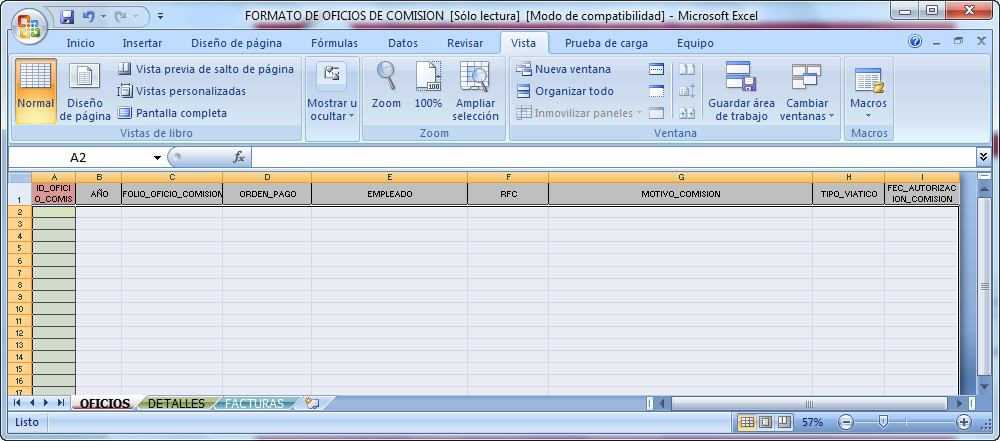The width and height of the screenshot is (1000, 441).
Task: Click the ORDEN_PAGO header cell
Action: click(267, 194)
